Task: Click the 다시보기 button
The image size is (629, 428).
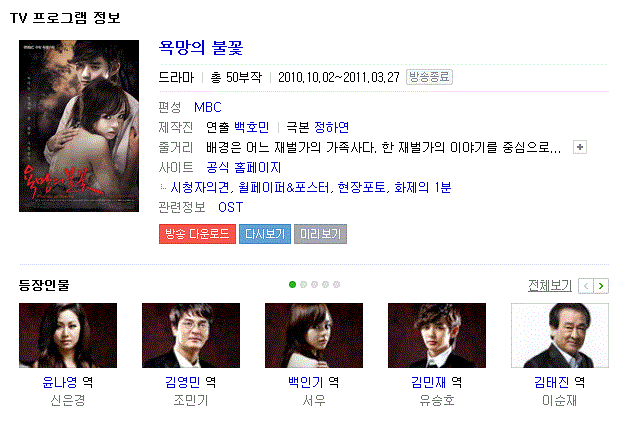Action: 265,234
